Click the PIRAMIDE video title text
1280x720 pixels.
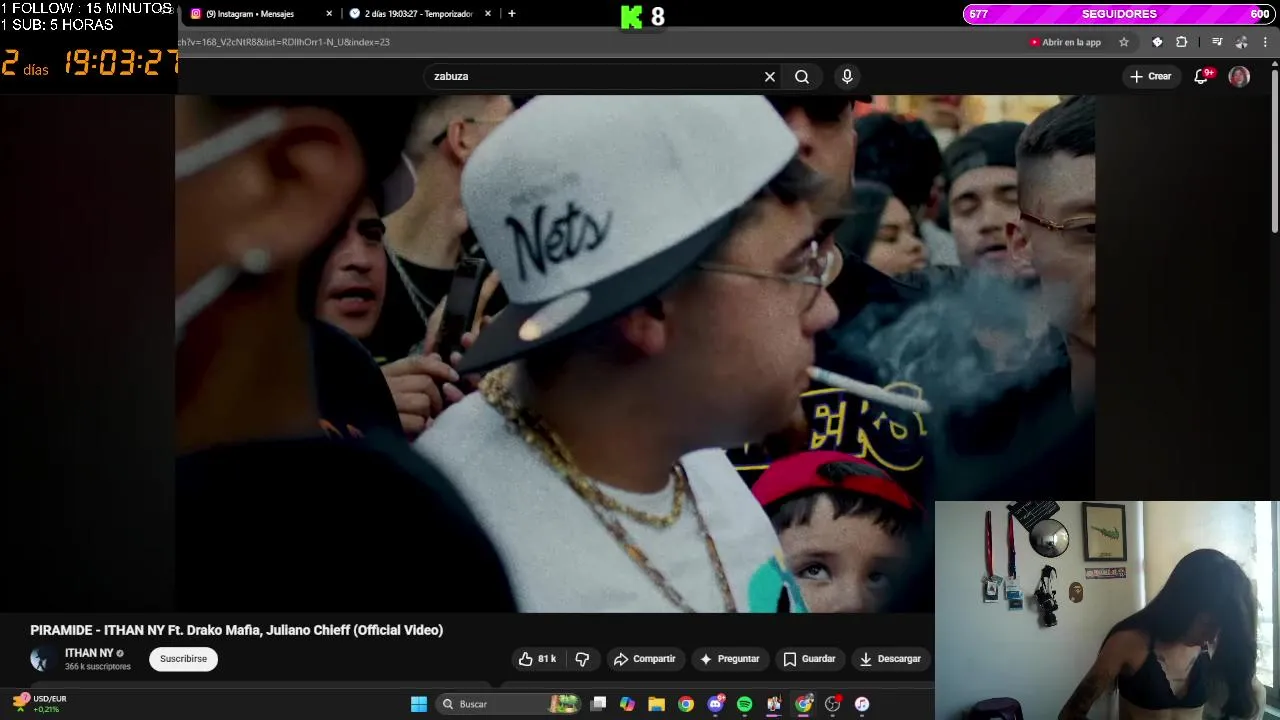pyautogui.click(x=236, y=630)
